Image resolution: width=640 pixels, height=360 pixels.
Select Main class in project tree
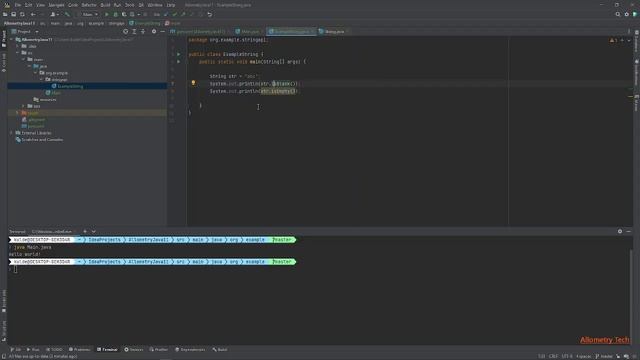(53, 93)
